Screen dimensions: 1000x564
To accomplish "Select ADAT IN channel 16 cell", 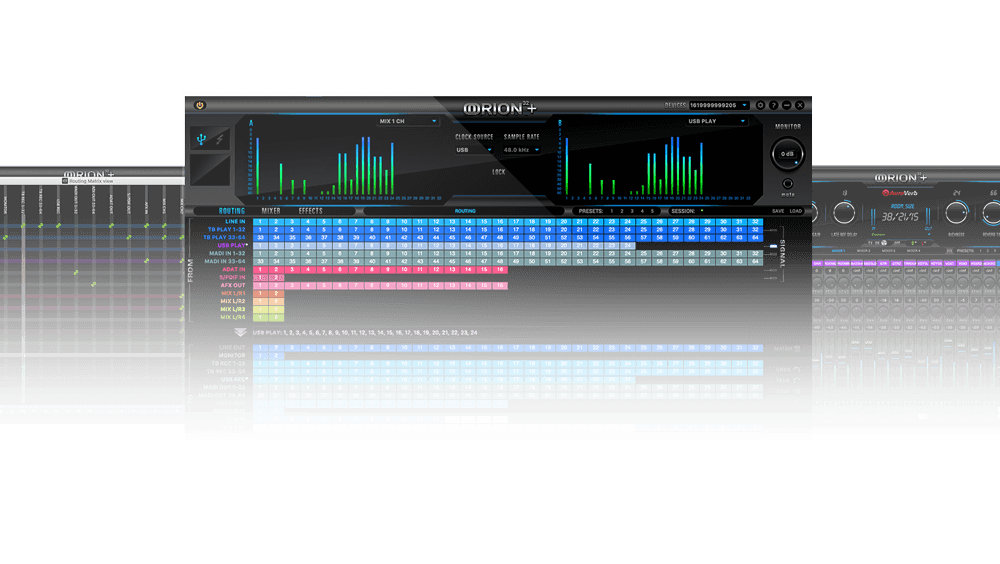I will tap(500, 269).
